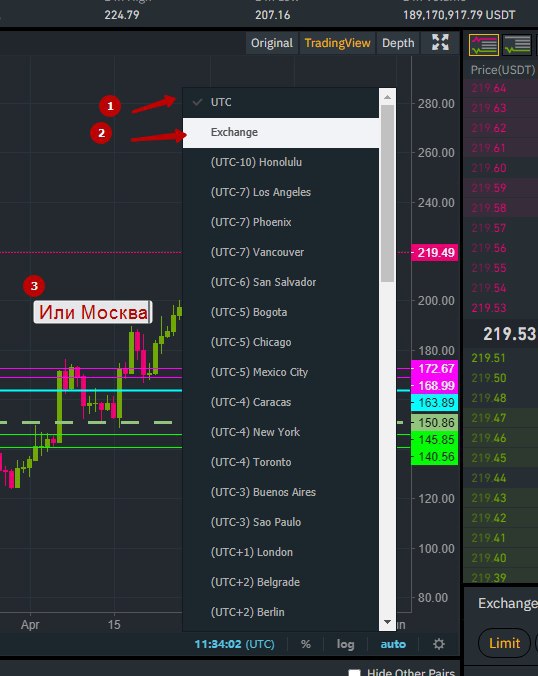The width and height of the screenshot is (538, 676).
Task: Select (UTC+2) Belgrade timezone
Action: coord(281,582)
